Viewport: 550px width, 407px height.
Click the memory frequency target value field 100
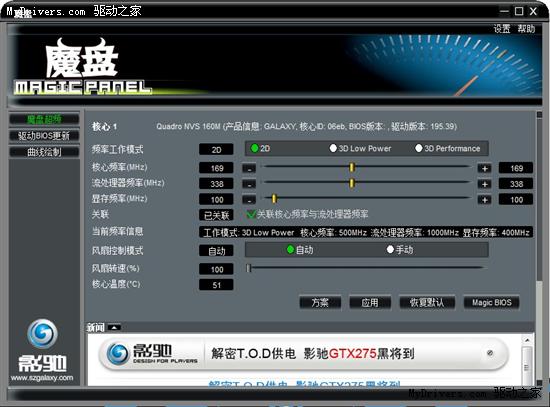coord(516,200)
